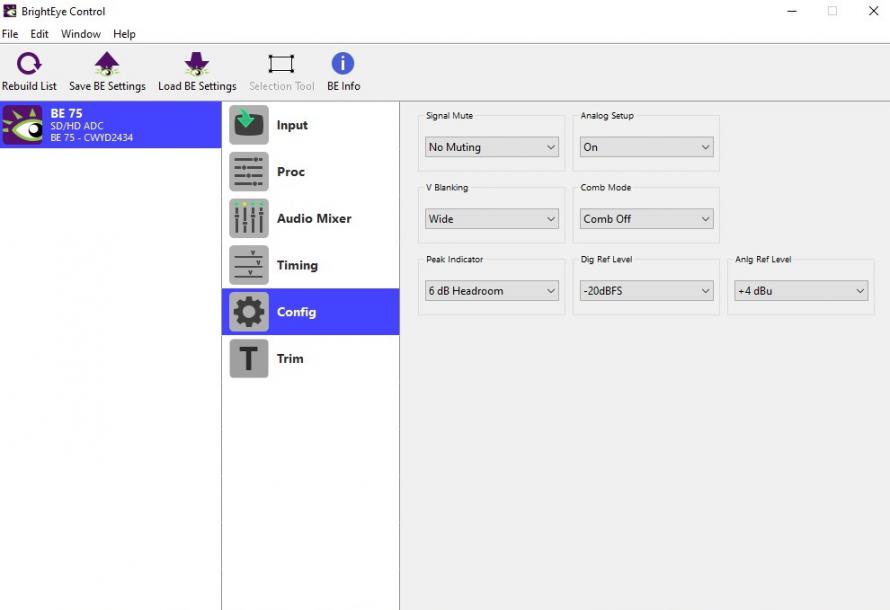Click the Rebuild List toolbar icon

tap(29, 64)
